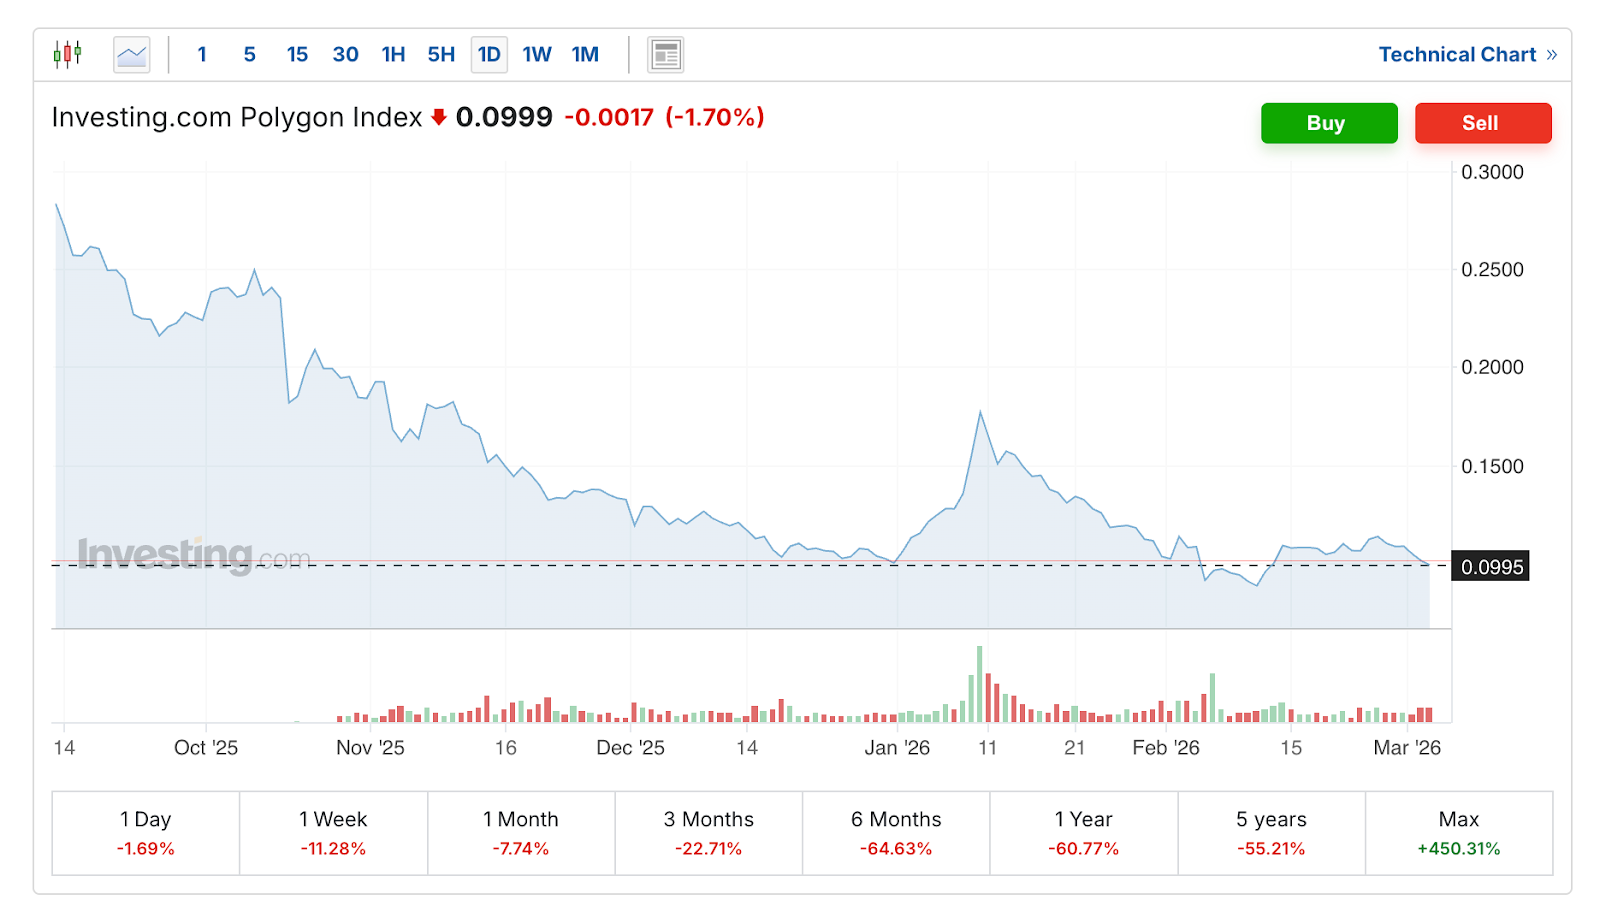Select the area chart type icon
This screenshot has height=912, width=1600.
pos(132,54)
